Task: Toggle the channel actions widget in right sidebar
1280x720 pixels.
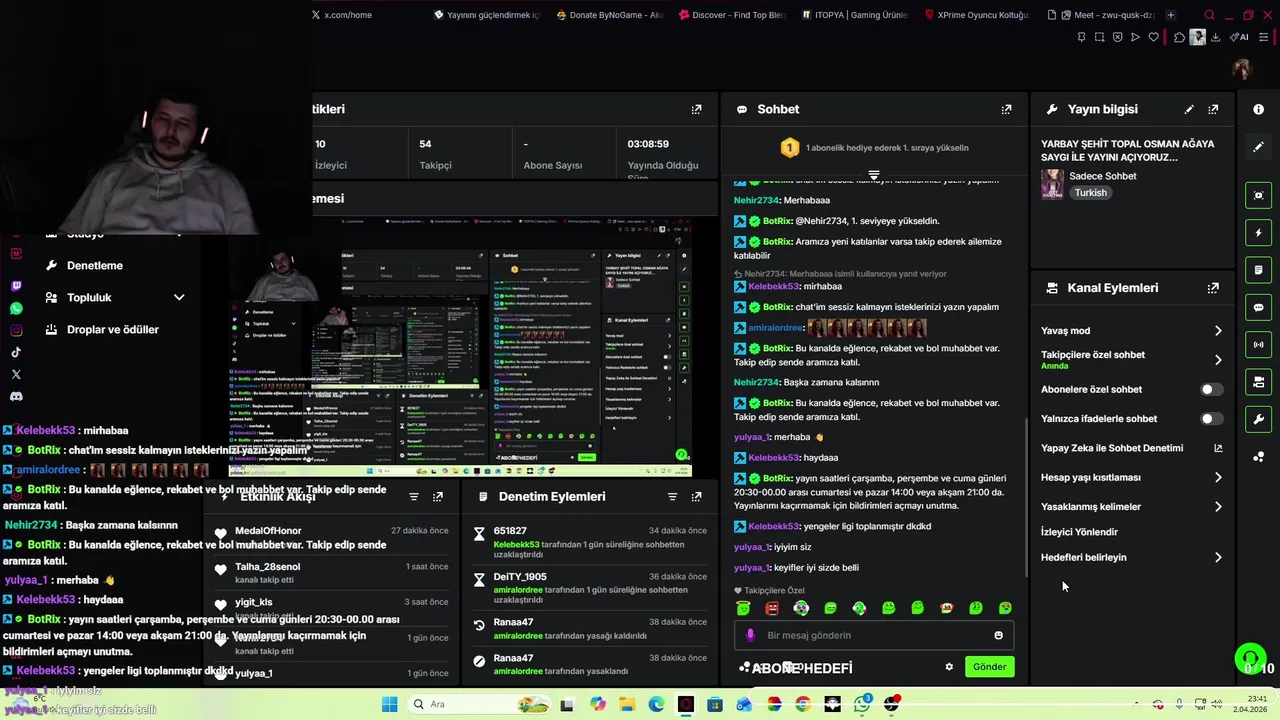Action: click(x=1258, y=382)
